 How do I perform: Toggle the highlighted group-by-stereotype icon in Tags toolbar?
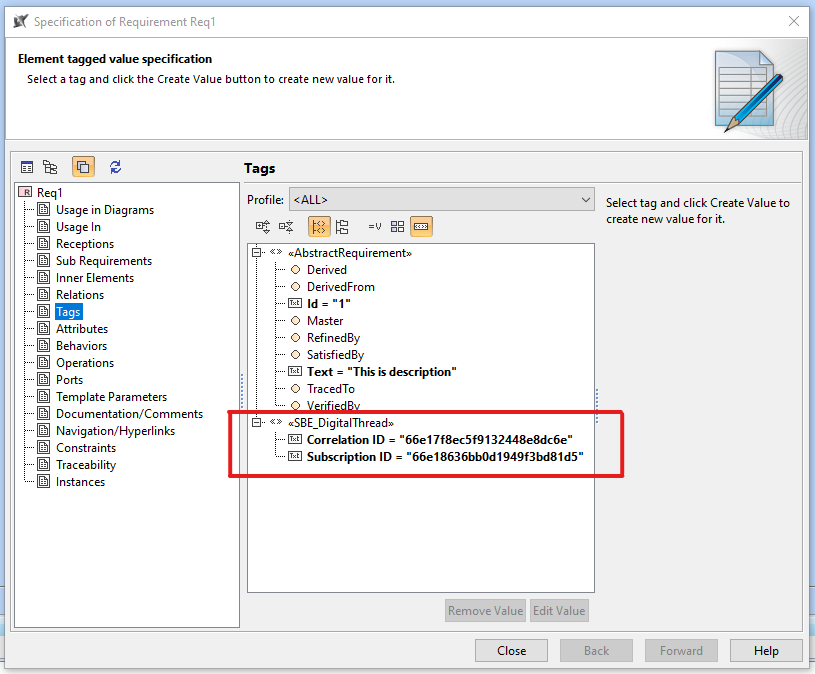[x=319, y=227]
